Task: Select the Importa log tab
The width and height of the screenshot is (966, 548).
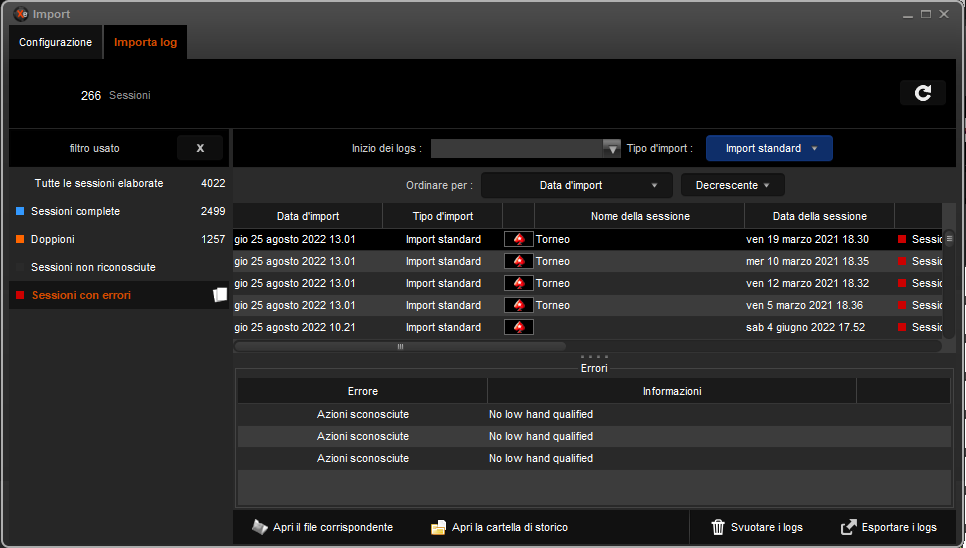Action: click(x=145, y=42)
